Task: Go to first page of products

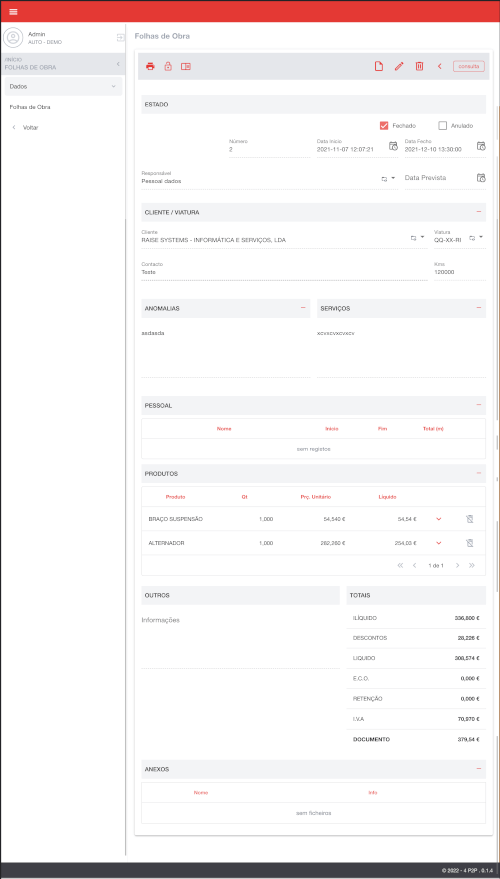Action: point(400,565)
